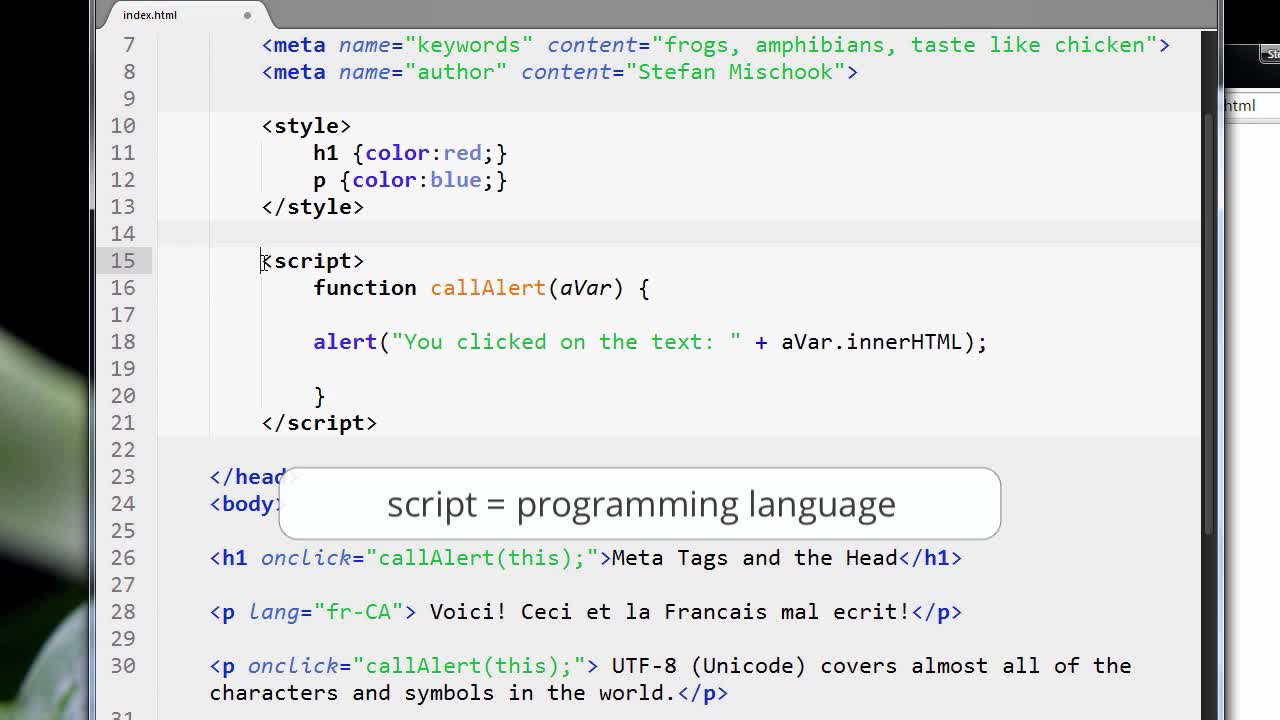Click the opening <style> tag
This screenshot has width=1280, height=720.
click(306, 126)
